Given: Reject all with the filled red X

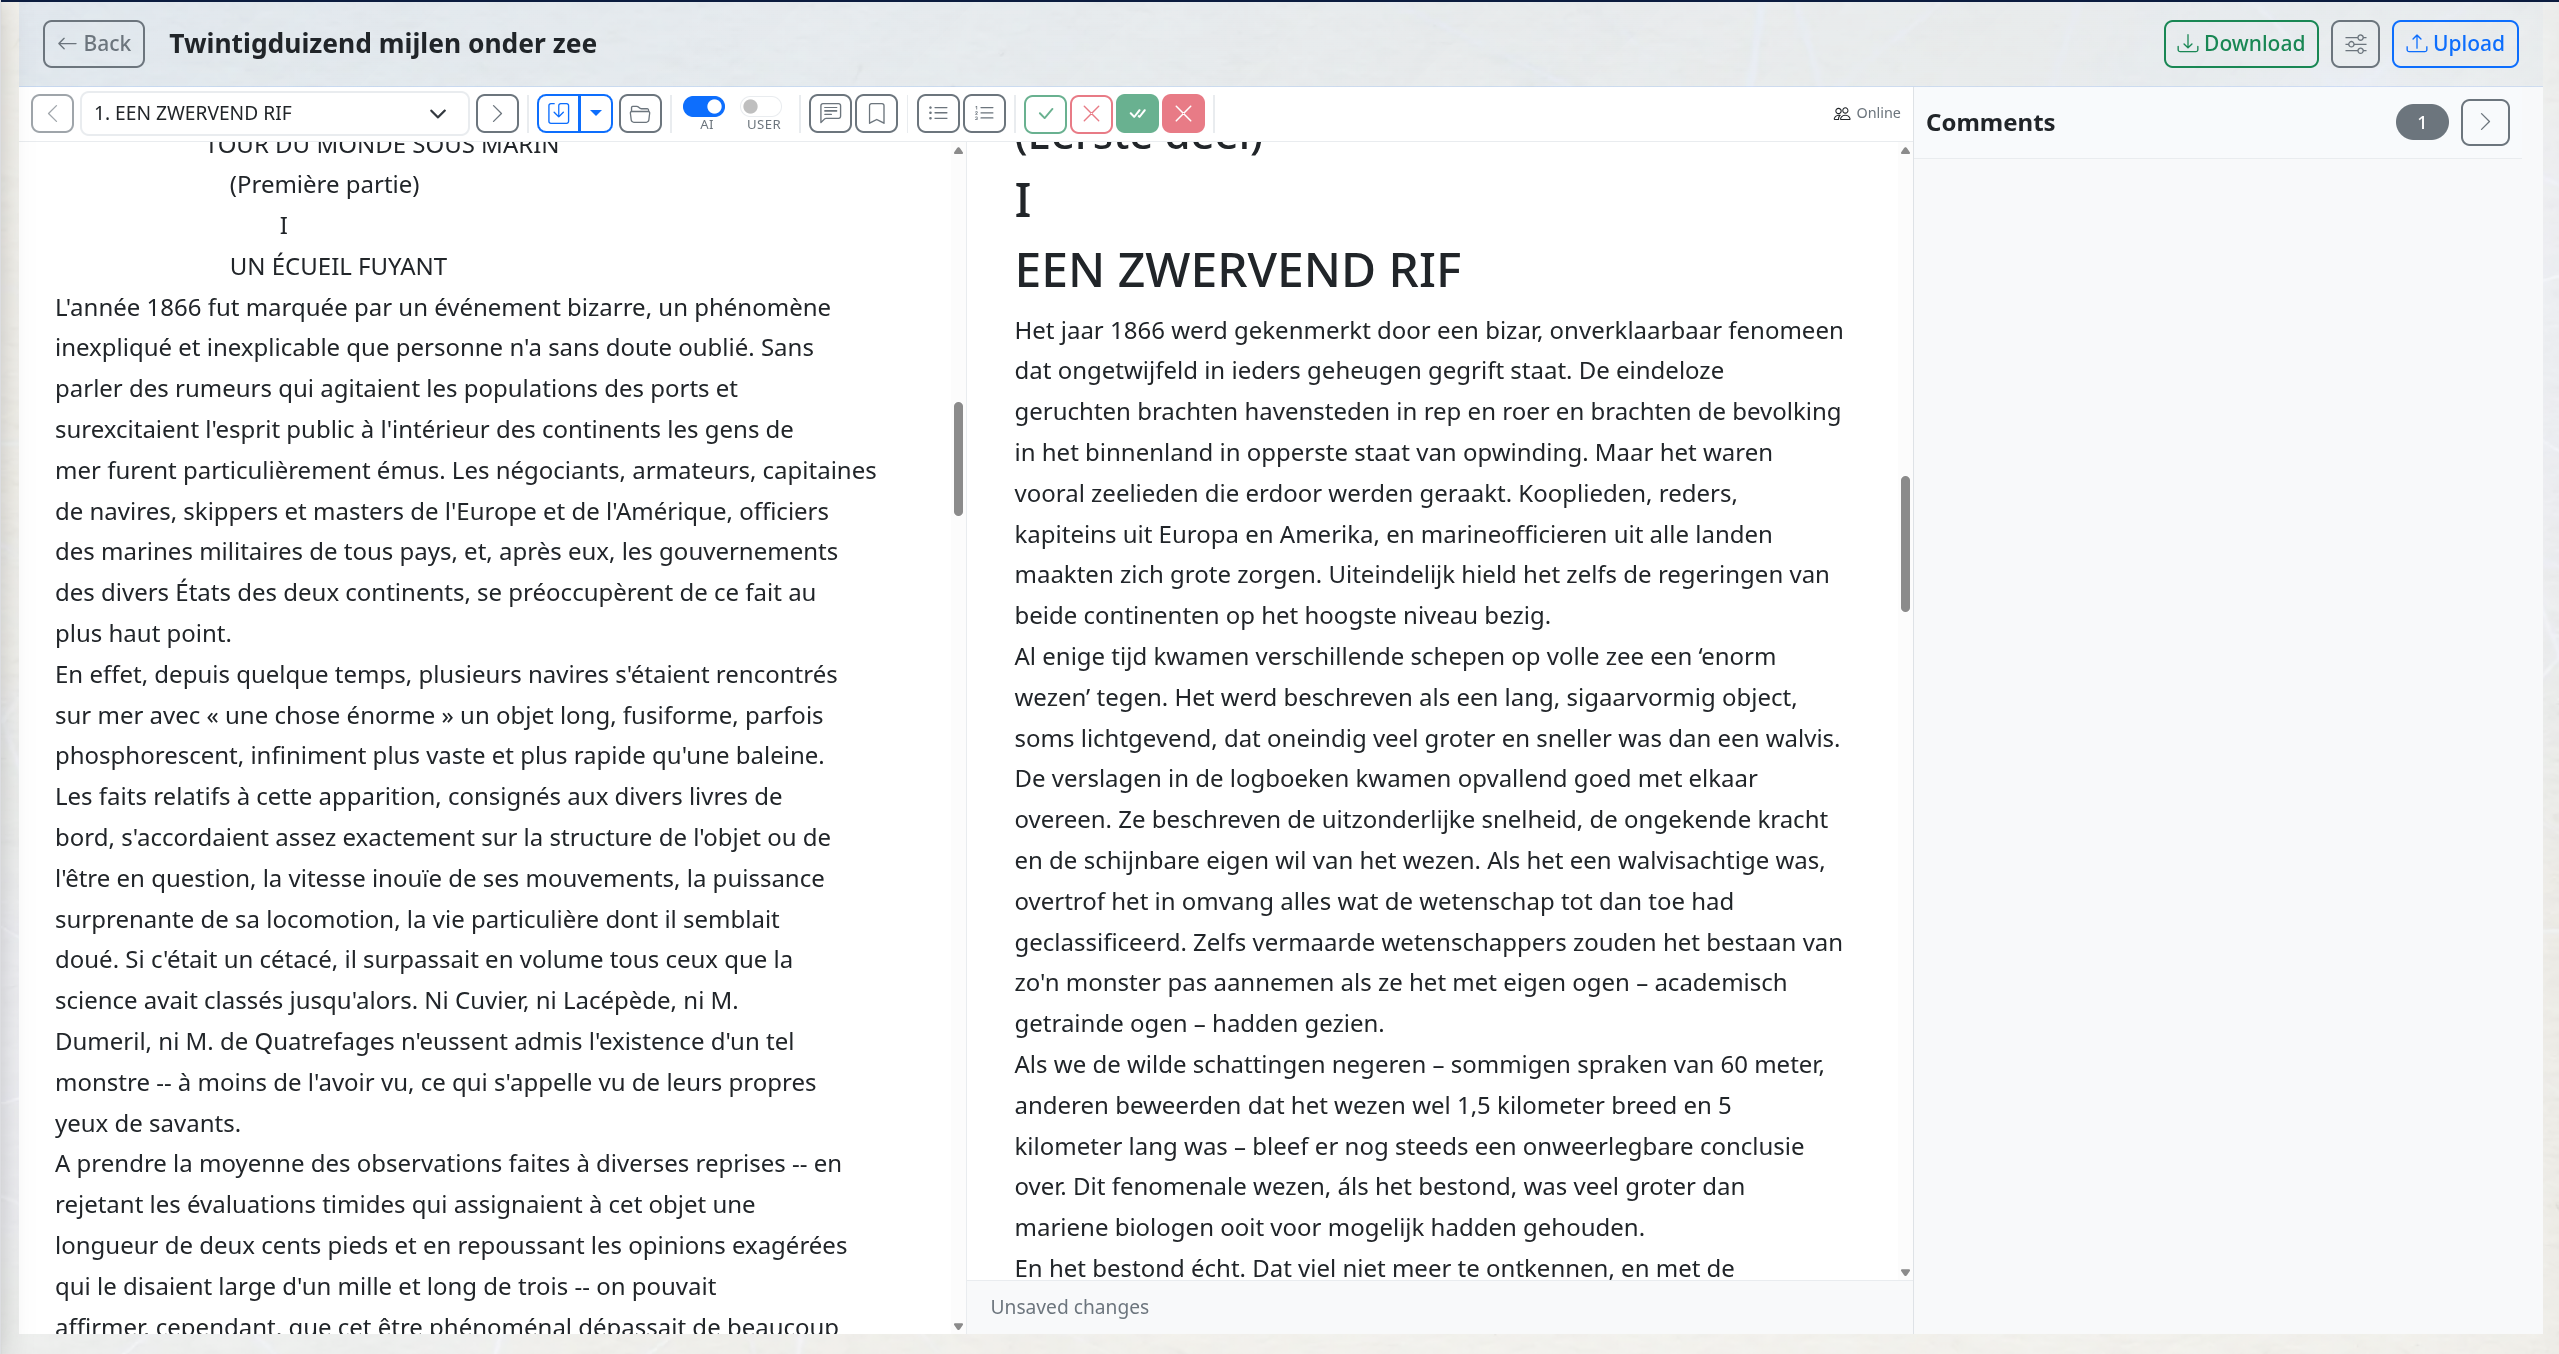Looking at the screenshot, I should pyautogui.click(x=1183, y=113).
